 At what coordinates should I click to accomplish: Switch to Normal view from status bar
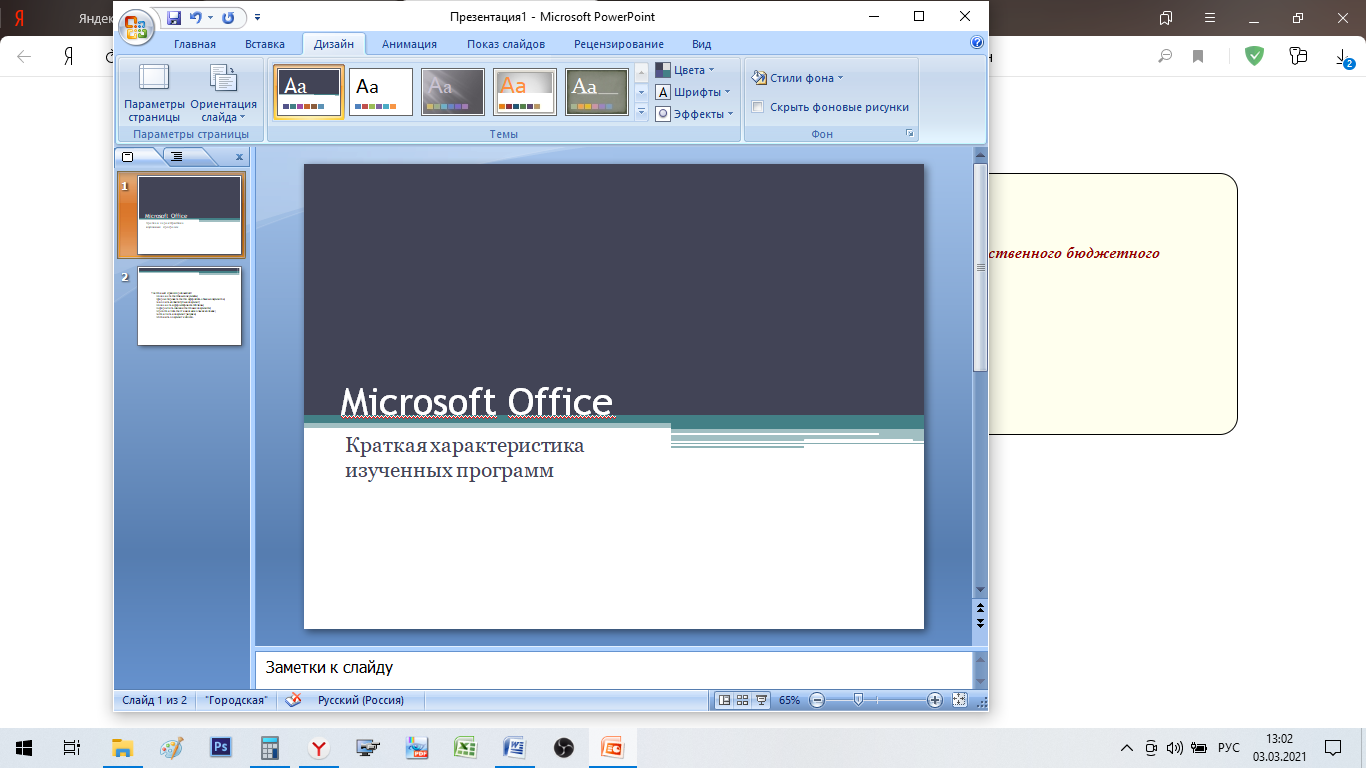(x=725, y=700)
